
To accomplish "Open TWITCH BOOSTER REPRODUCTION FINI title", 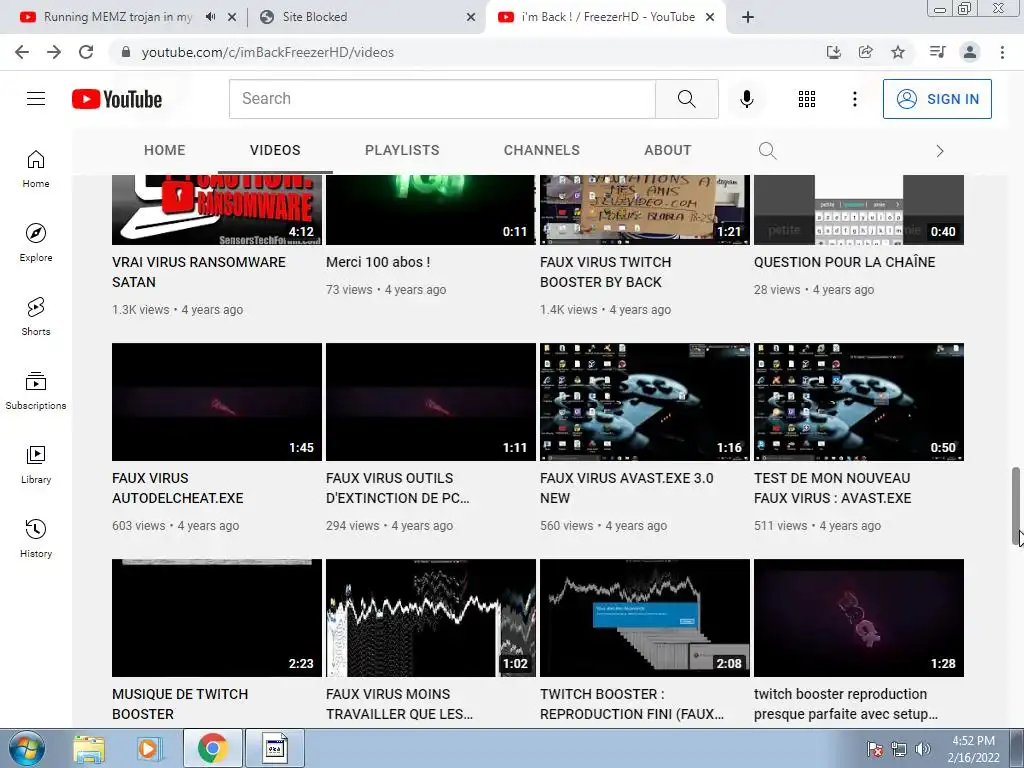I will [632, 704].
